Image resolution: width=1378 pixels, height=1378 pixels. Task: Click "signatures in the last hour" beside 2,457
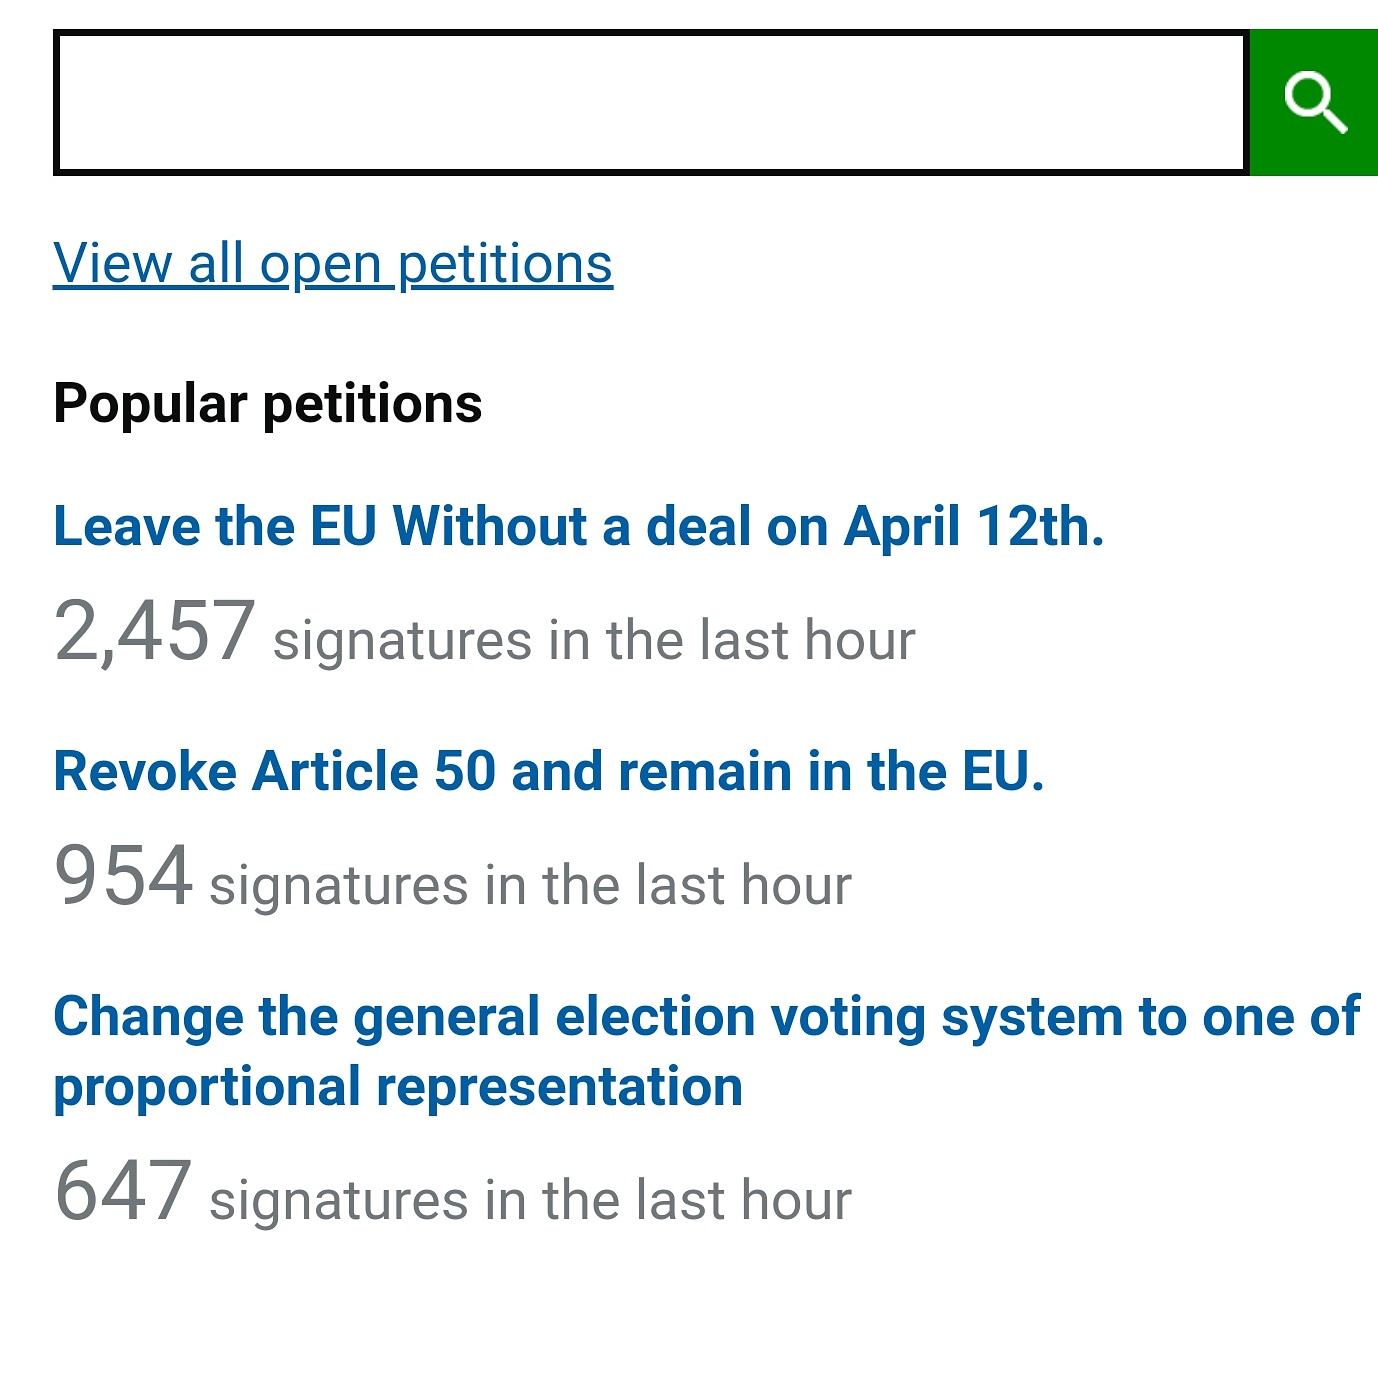coord(594,640)
